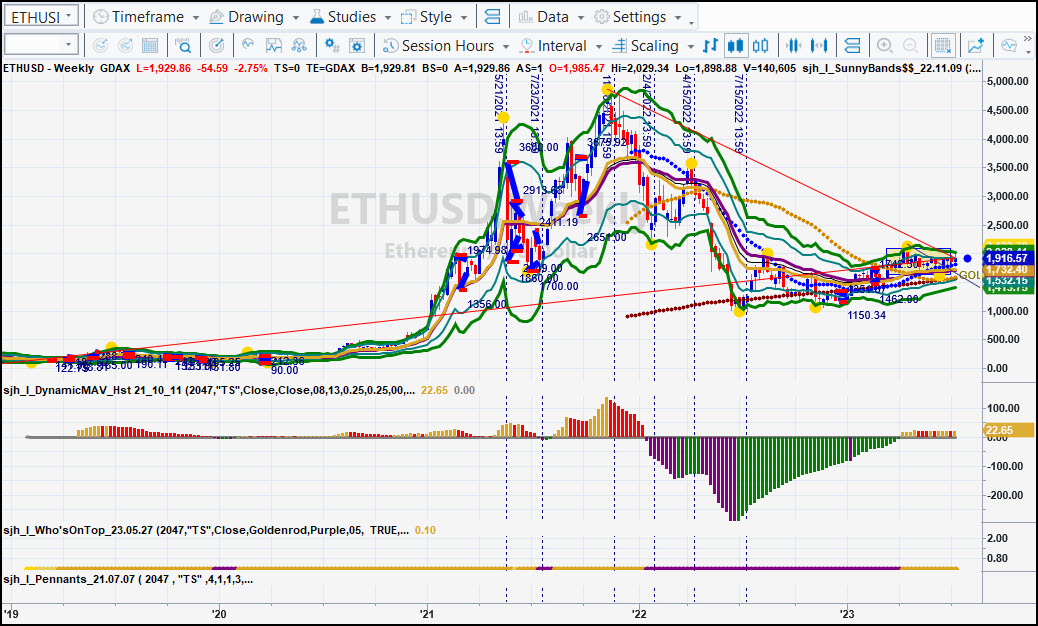This screenshot has height=626, width=1038.
Task: Click the target with arrow icon
Action: 216,45
